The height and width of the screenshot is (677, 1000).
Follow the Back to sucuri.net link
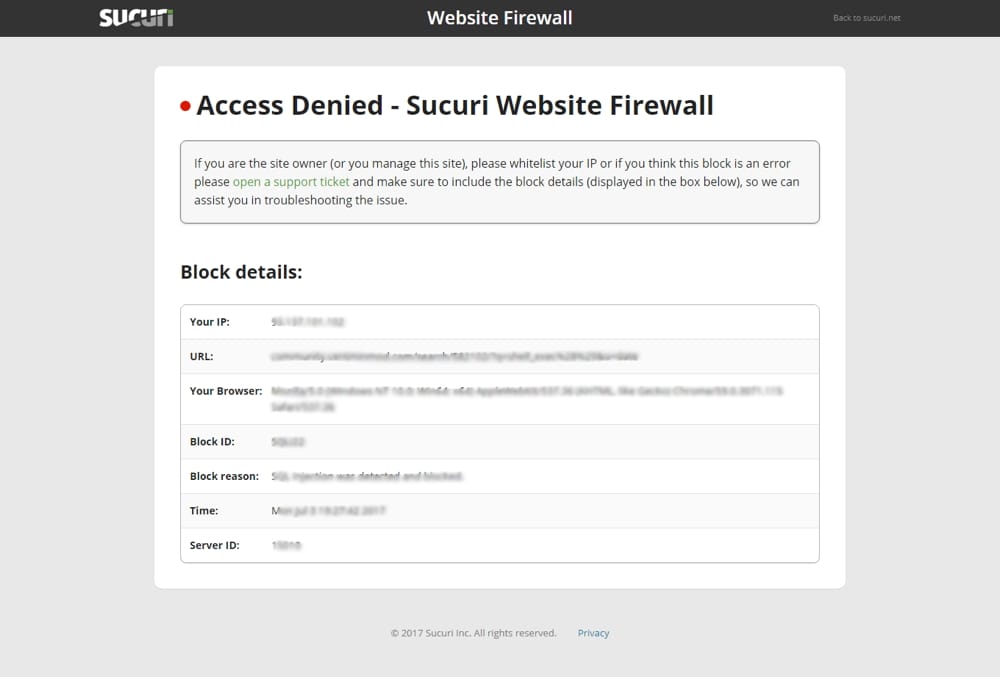867,18
